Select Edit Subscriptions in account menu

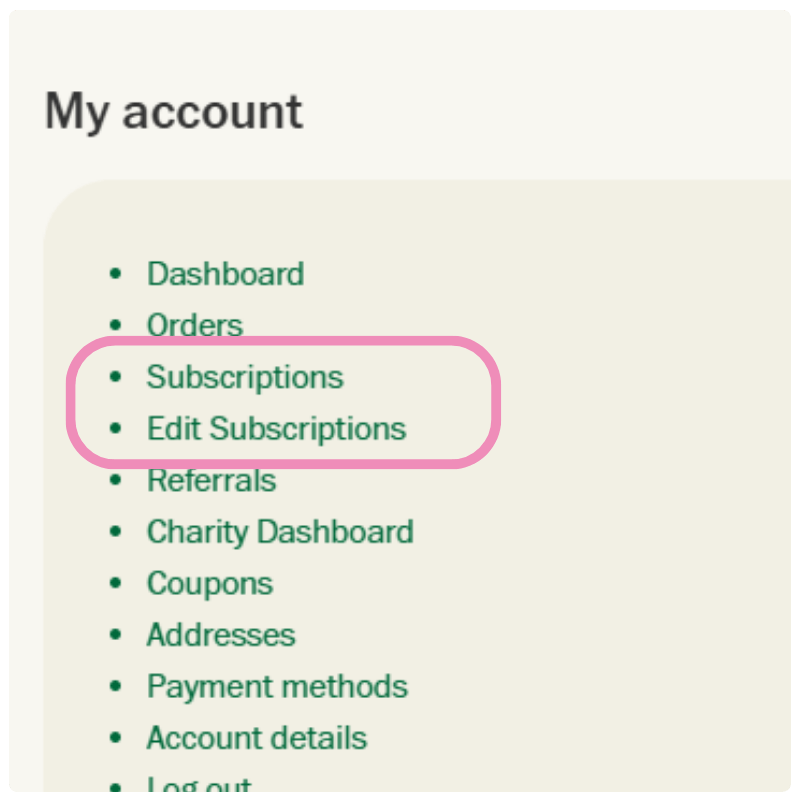[276, 429]
